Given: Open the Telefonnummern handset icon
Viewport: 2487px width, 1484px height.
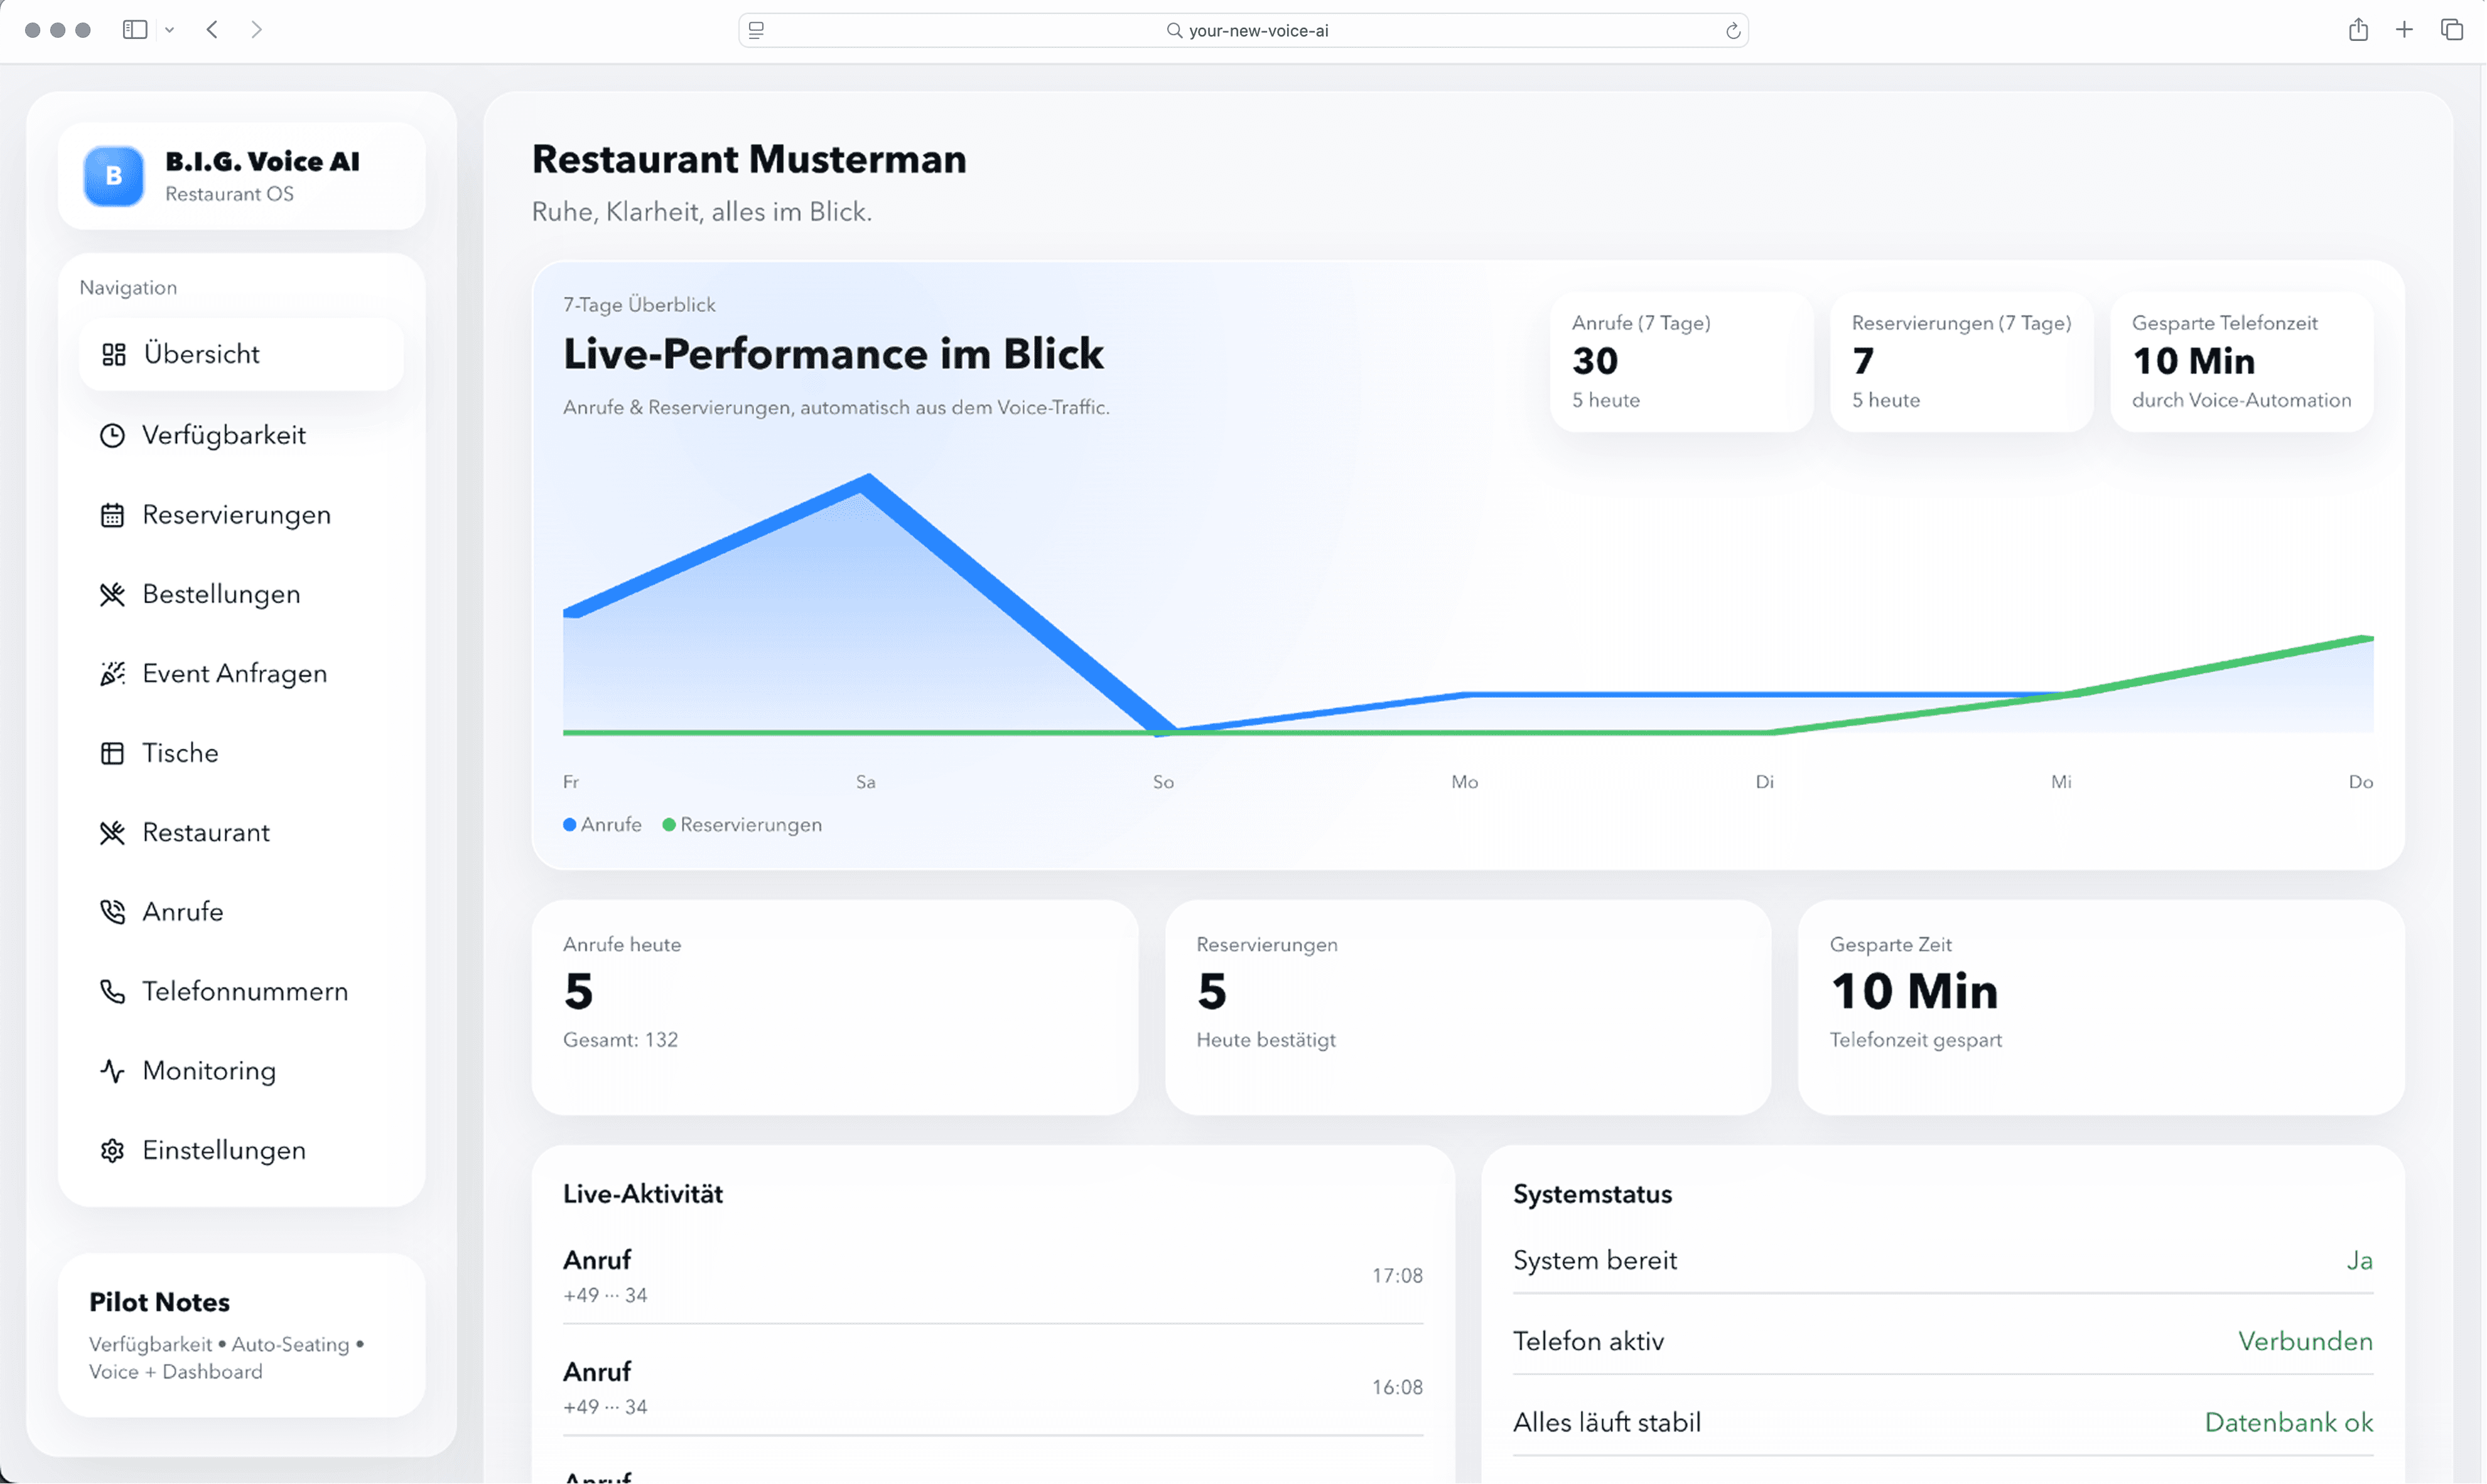Looking at the screenshot, I should [x=113, y=991].
